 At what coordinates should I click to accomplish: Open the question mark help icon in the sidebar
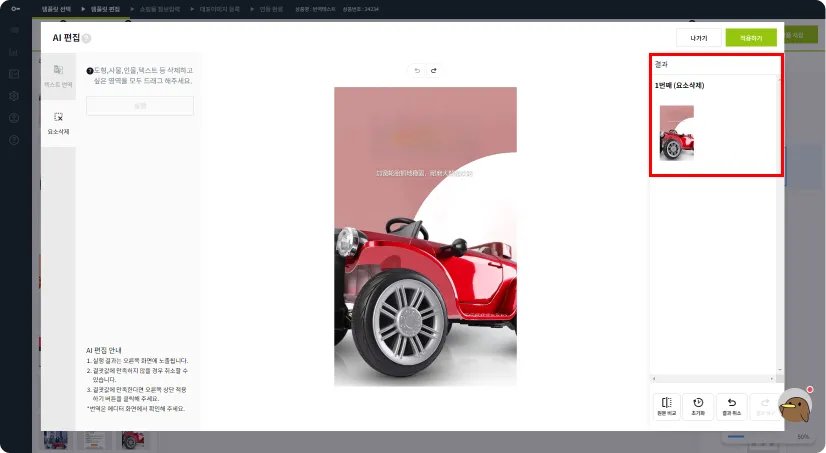[x=14, y=140]
